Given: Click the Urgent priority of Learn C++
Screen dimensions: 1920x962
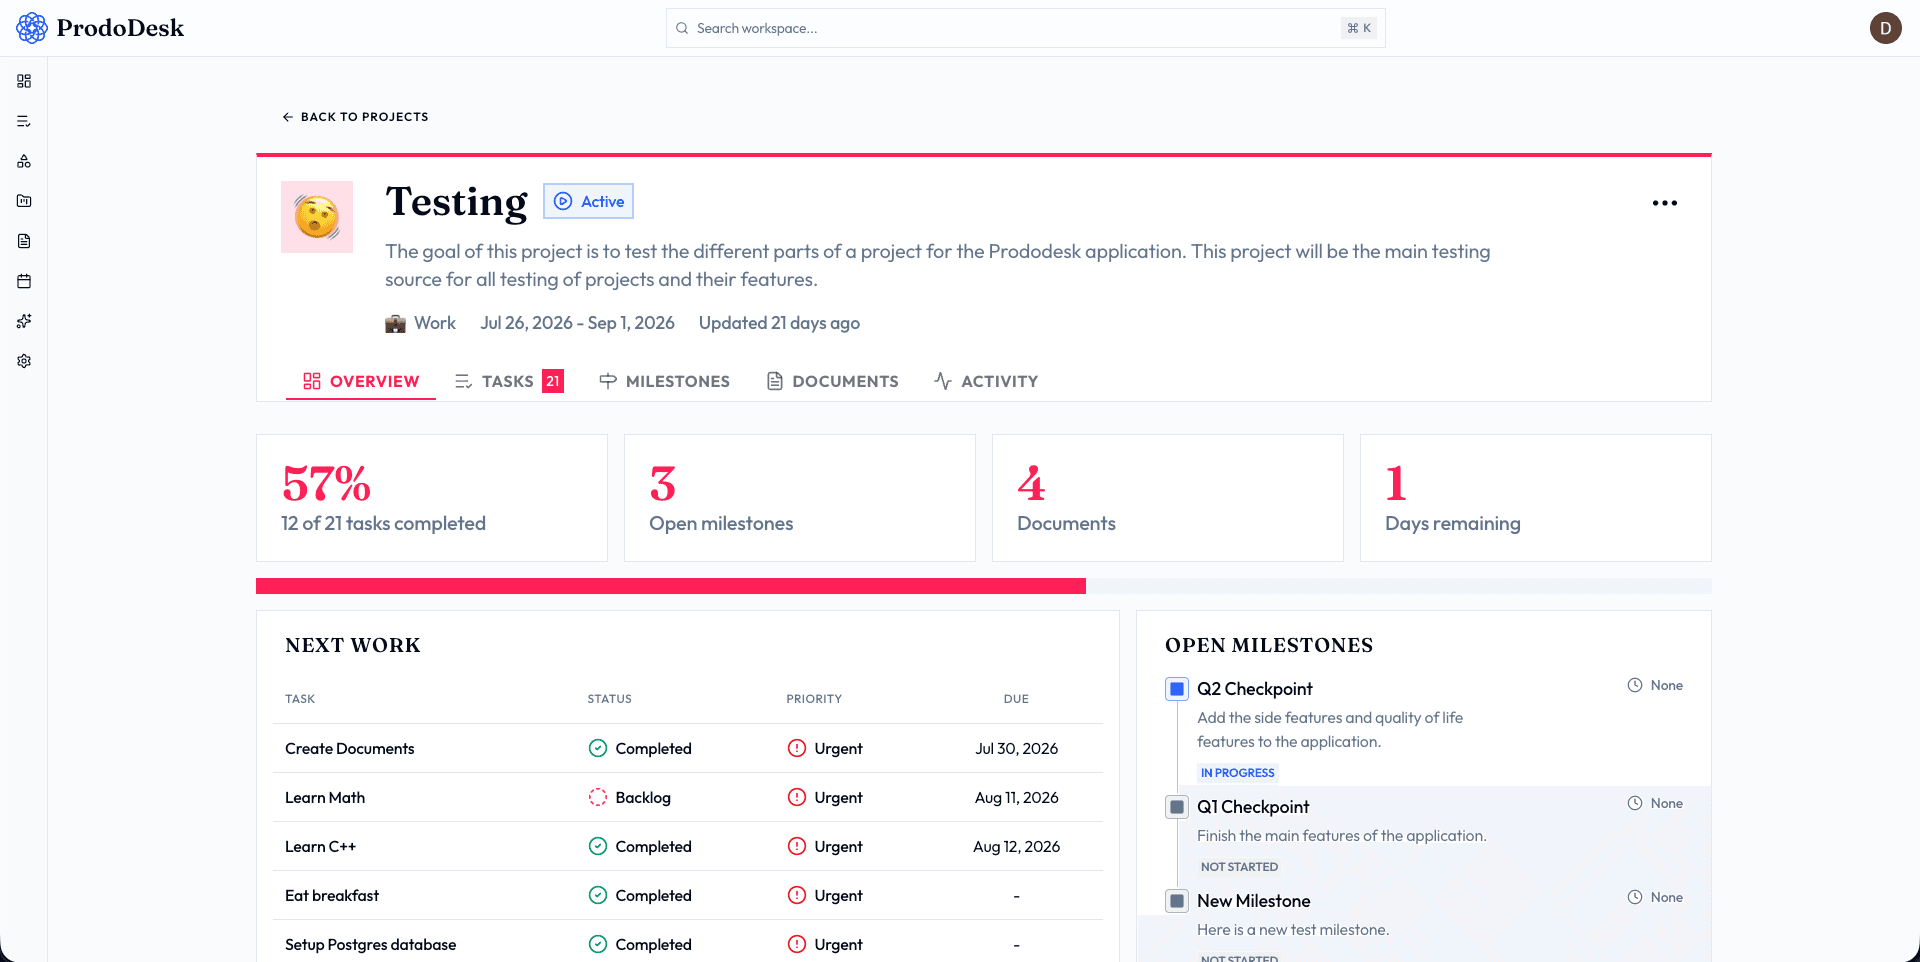Looking at the screenshot, I should click(x=825, y=846).
